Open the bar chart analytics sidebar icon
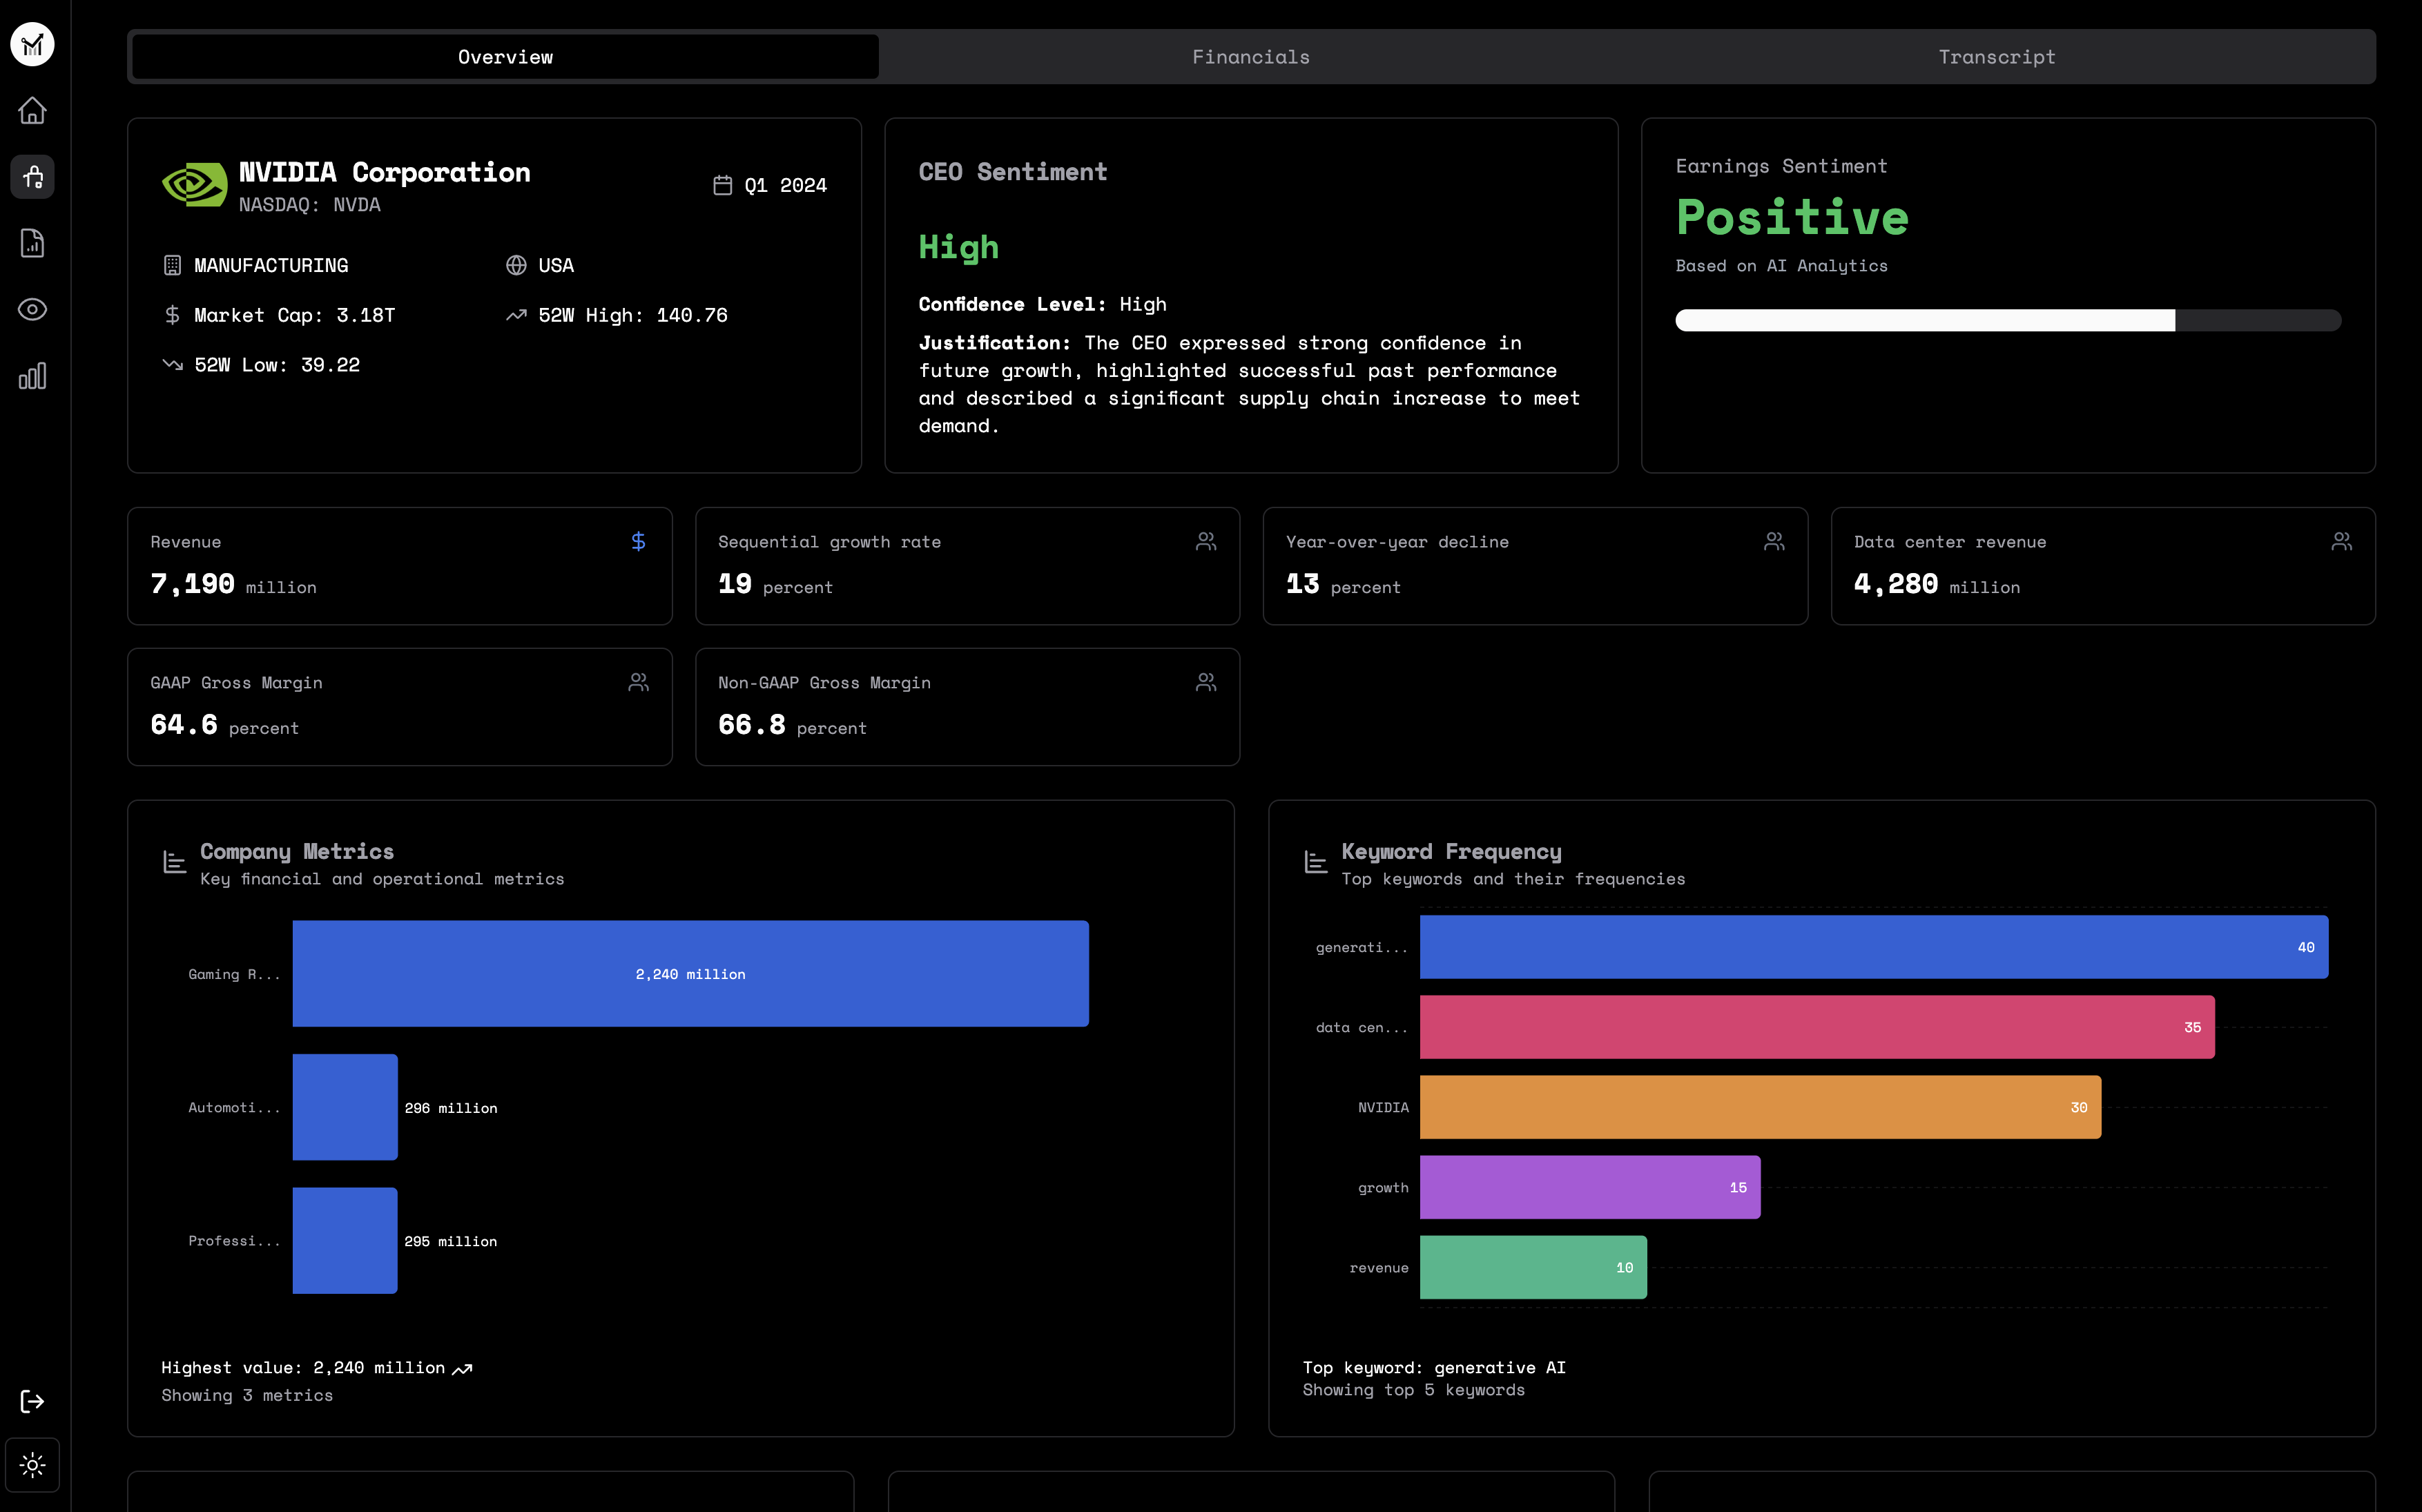 tap(32, 376)
